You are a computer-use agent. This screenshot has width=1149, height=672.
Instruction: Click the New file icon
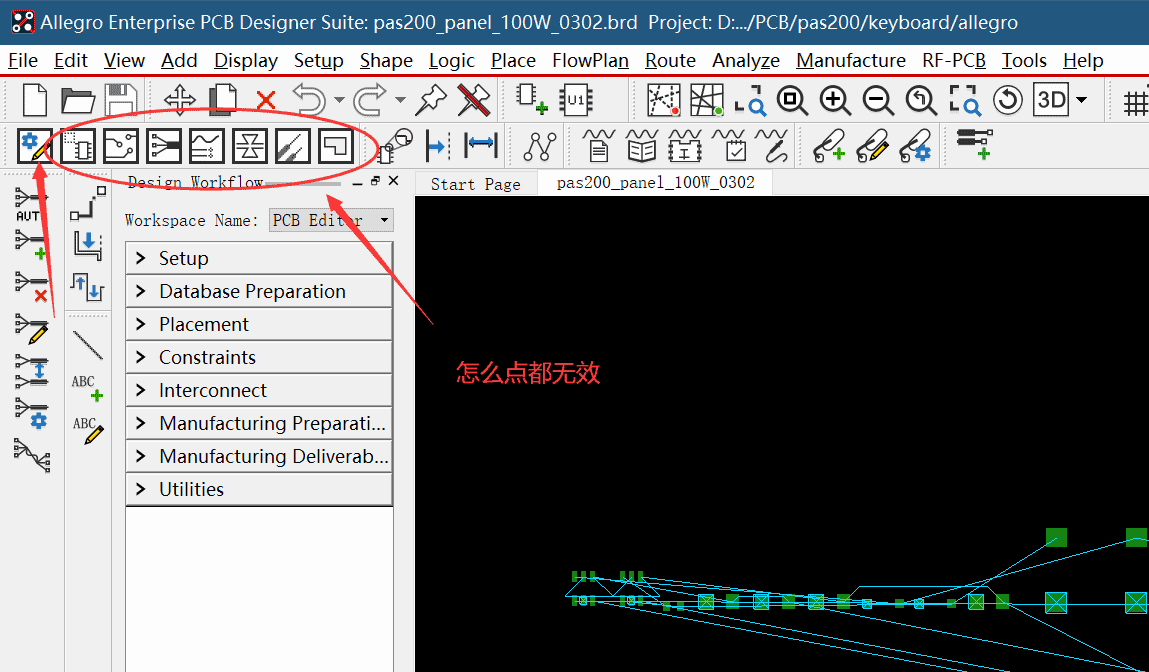[x=34, y=100]
